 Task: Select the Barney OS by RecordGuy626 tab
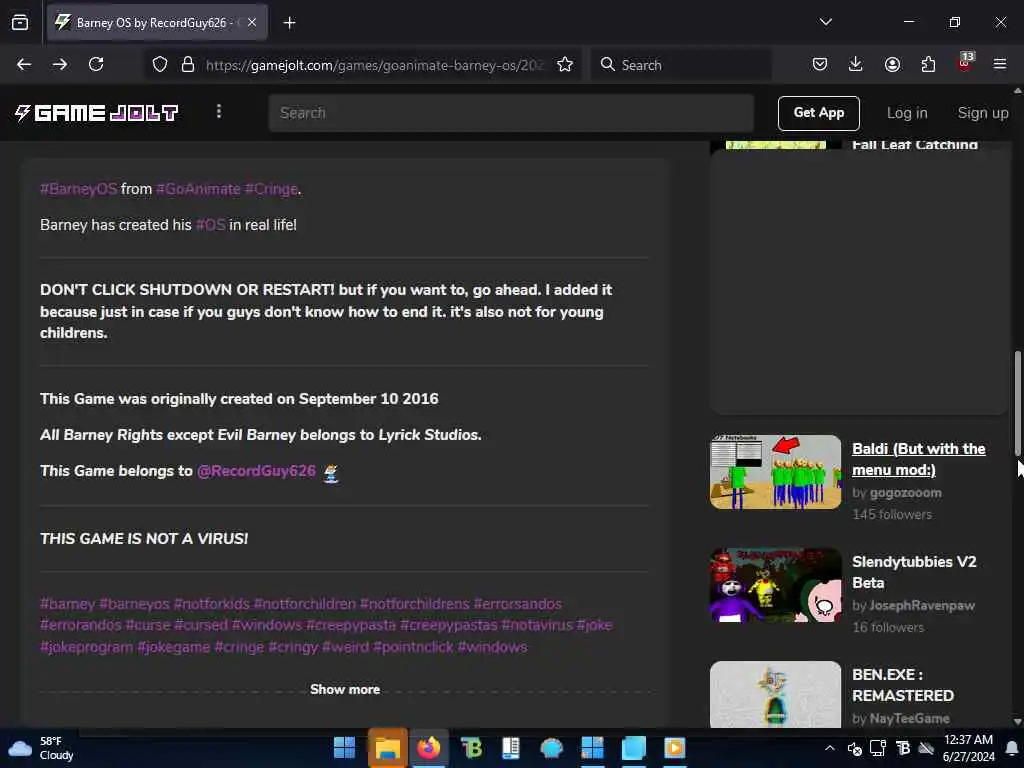point(157,23)
